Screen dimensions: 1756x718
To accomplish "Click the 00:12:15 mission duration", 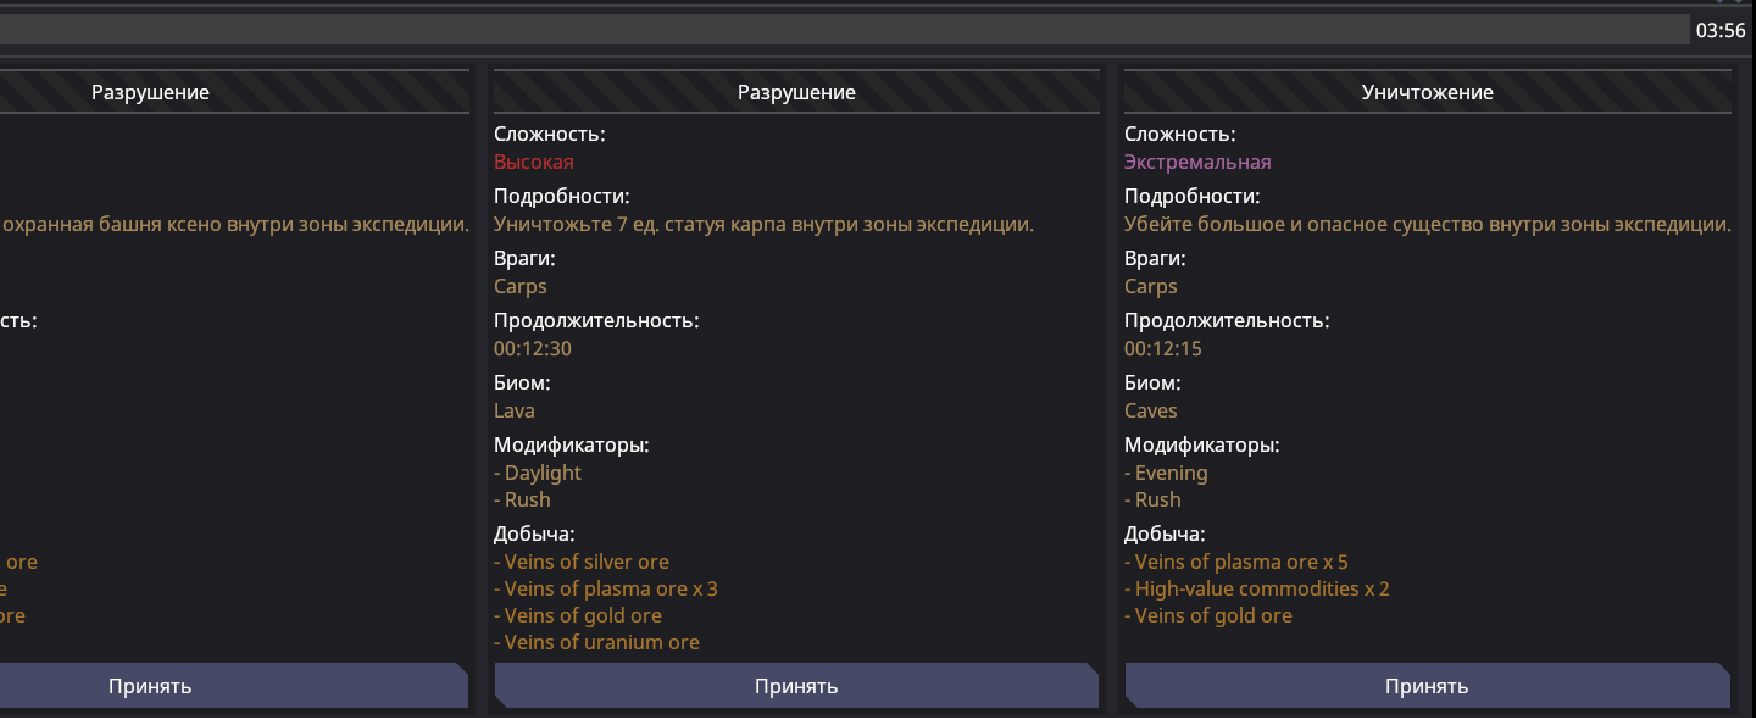I will [1162, 349].
